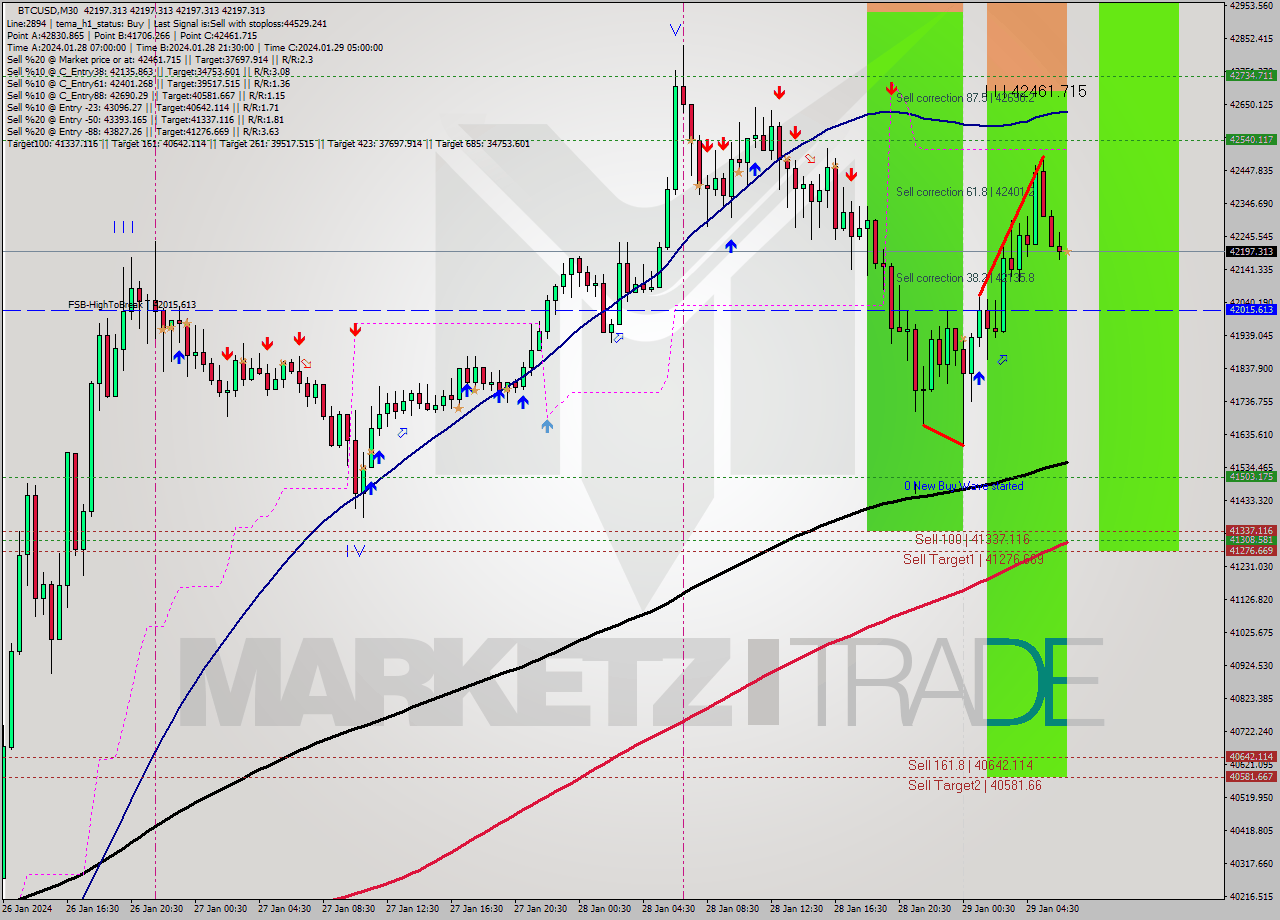This screenshot has height=920, width=1280.
Task: Select the '0 New Buy Wave started' label
Action: point(964,486)
